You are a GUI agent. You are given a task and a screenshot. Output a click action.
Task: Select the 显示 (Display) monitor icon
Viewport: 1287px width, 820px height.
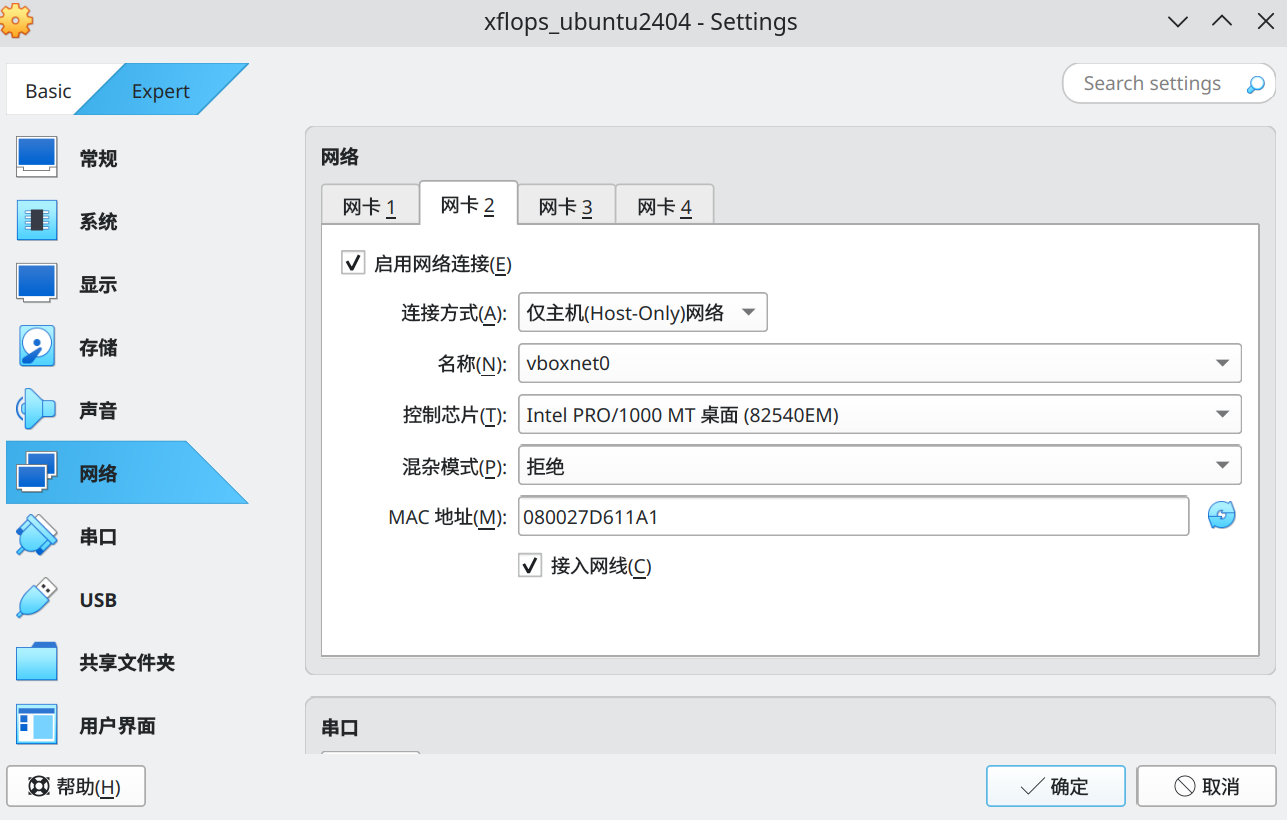[37, 284]
